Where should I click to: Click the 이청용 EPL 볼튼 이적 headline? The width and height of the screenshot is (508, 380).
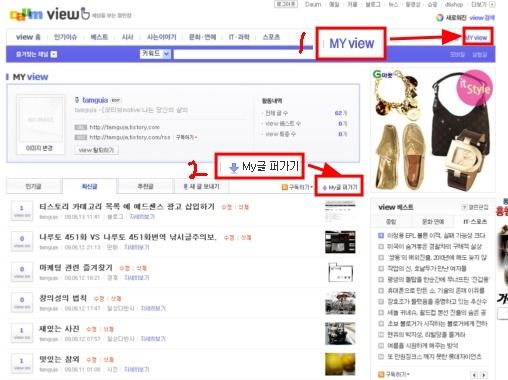tap(436, 236)
